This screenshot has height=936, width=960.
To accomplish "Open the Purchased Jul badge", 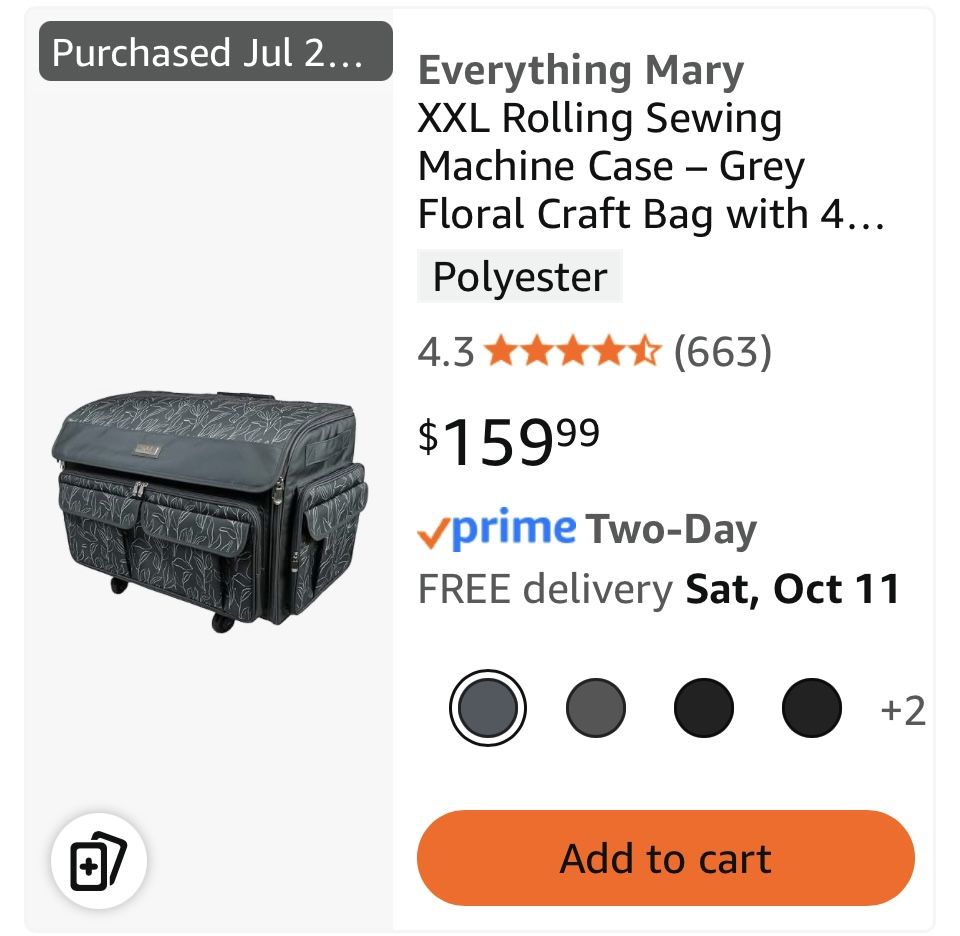I will tap(215, 52).
